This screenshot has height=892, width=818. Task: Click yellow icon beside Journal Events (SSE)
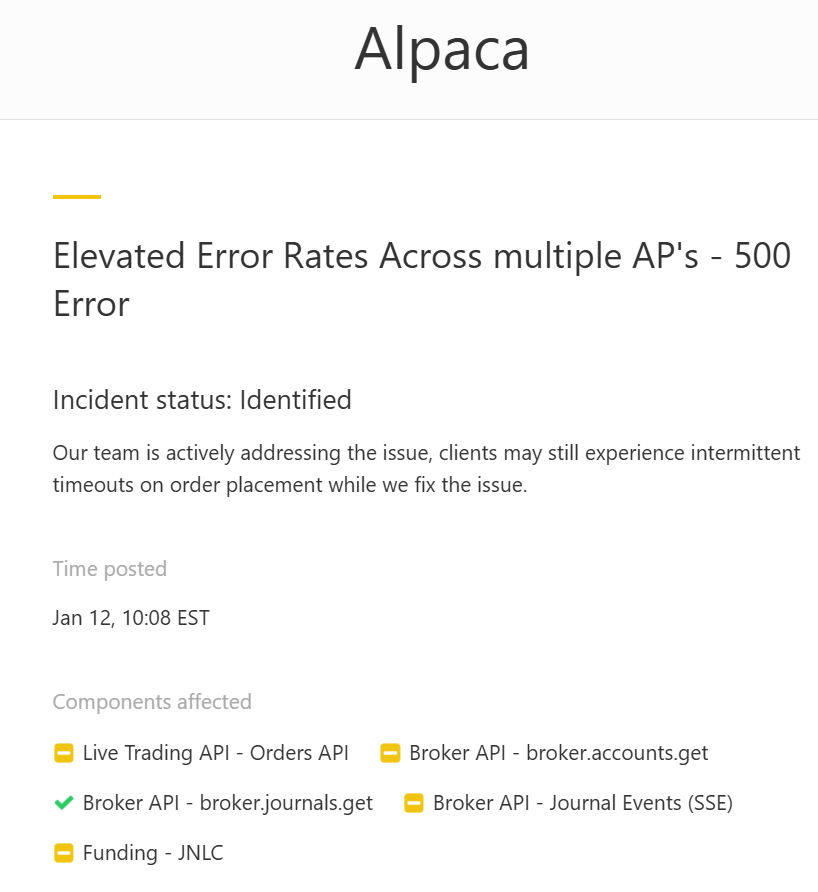pyautogui.click(x=414, y=803)
